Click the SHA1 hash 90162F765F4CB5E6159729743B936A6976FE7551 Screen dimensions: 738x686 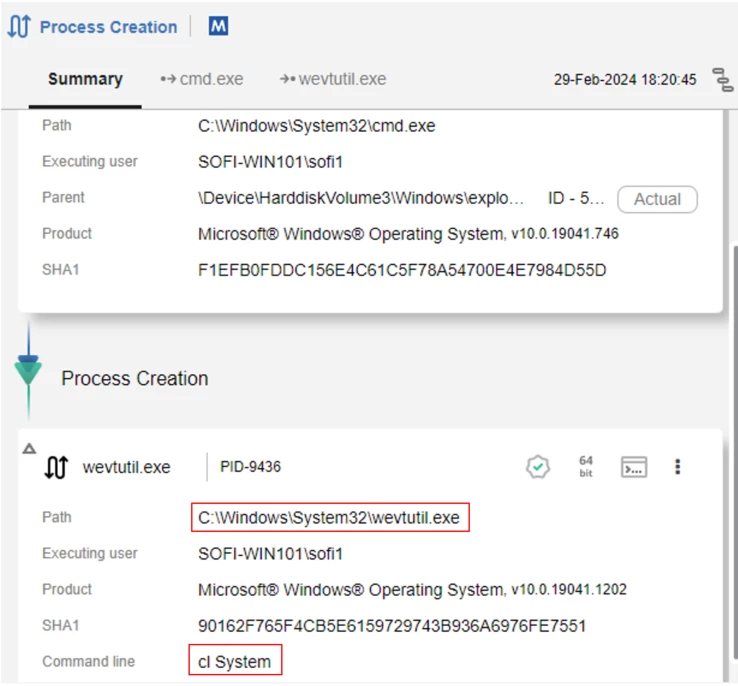coord(392,626)
